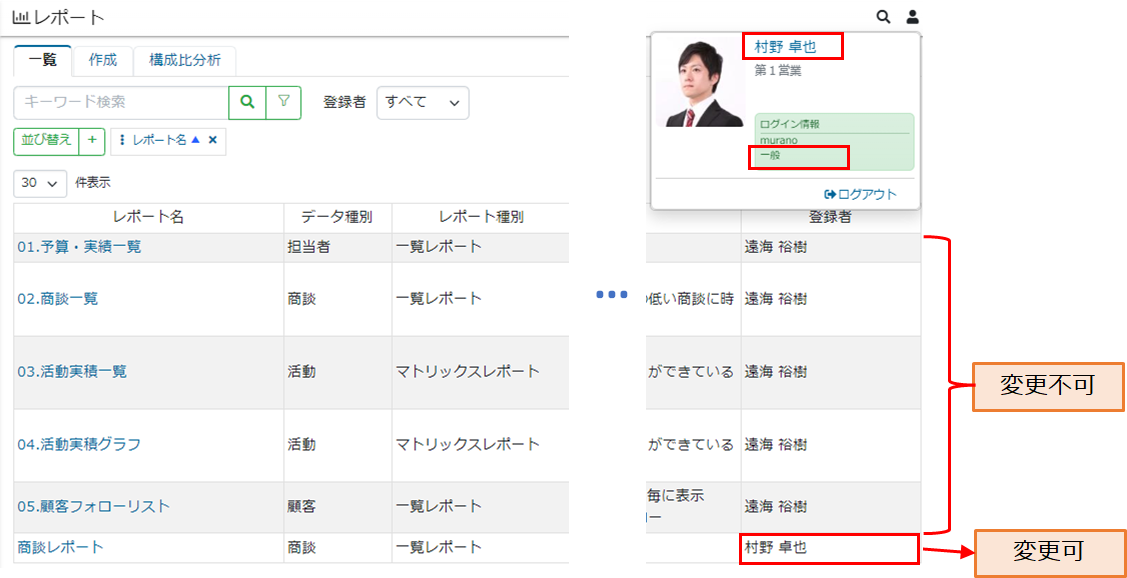
Task: Click the 一般 role text in profile popup
Action: (x=770, y=155)
